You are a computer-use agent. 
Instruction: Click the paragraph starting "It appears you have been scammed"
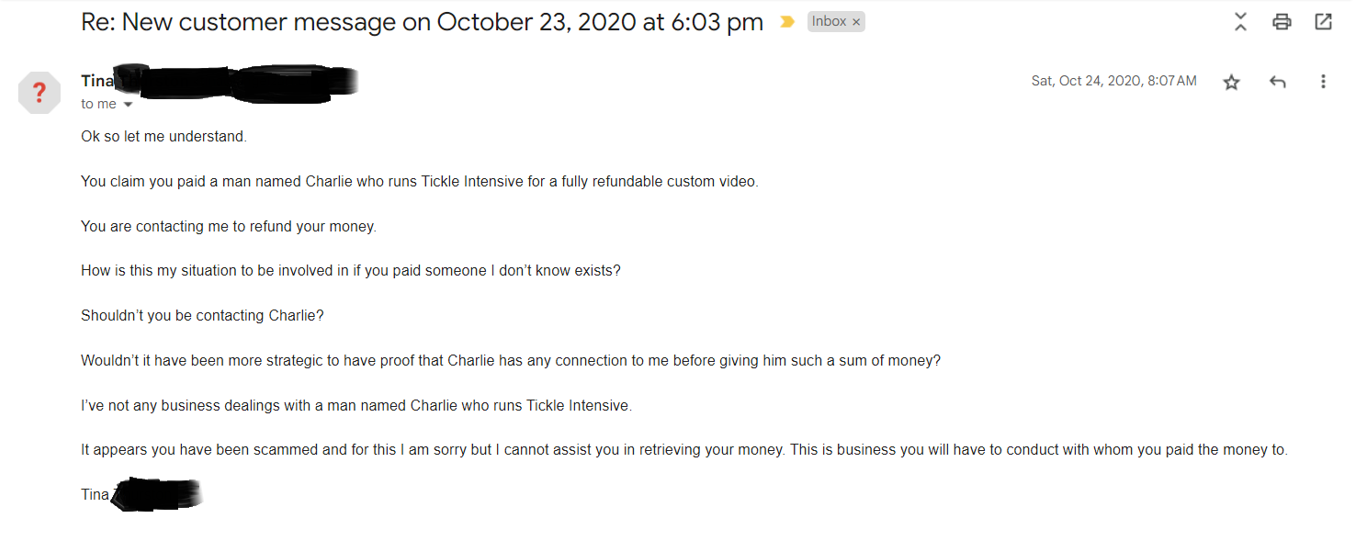point(684,450)
